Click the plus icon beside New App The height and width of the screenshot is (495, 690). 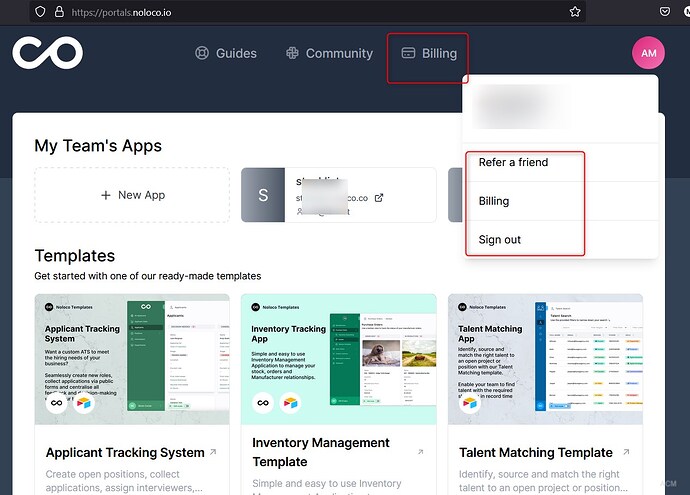click(106, 195)
